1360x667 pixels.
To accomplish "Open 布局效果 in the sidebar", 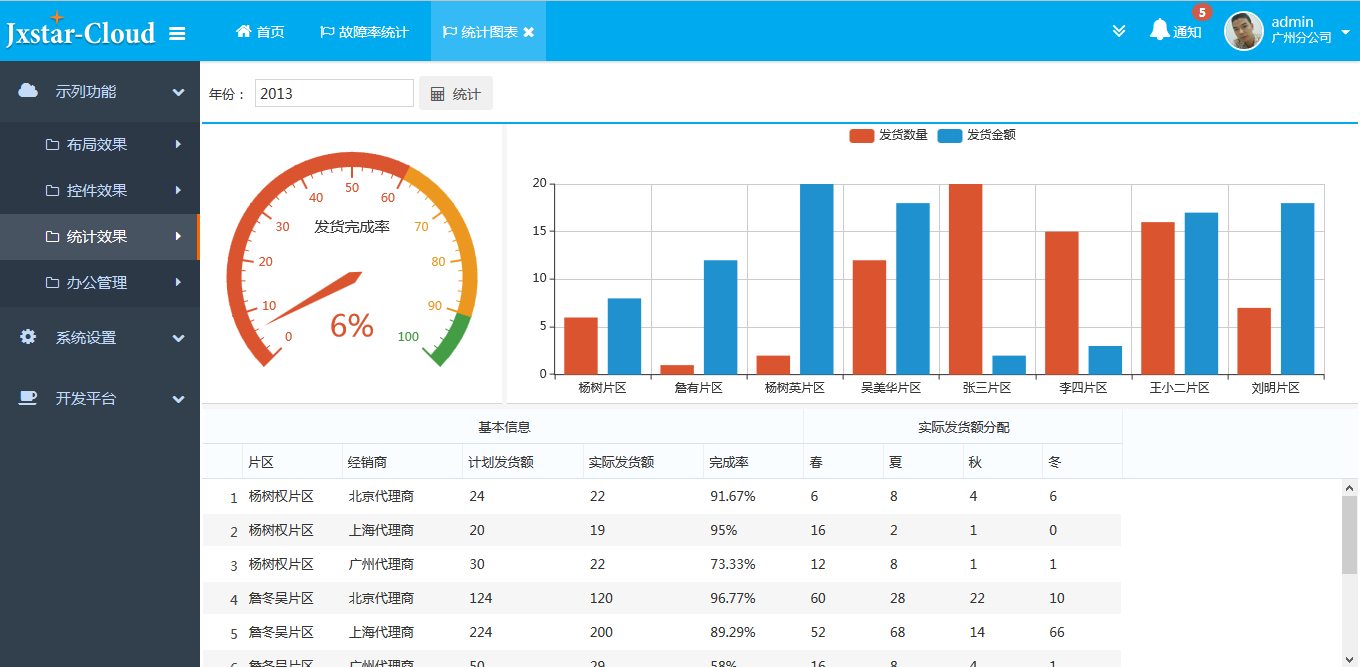I will pyautogui.click(x=100, y=145).
